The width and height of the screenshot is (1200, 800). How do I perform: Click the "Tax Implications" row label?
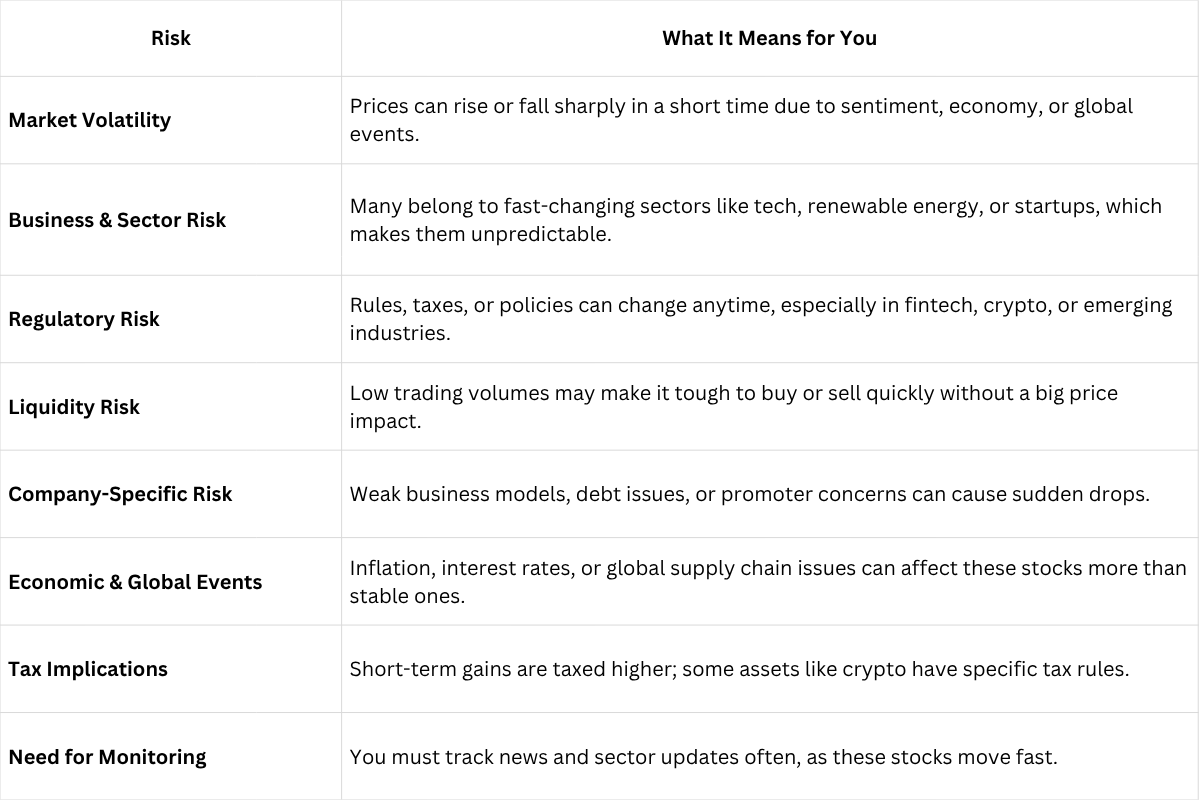point(88,669)
